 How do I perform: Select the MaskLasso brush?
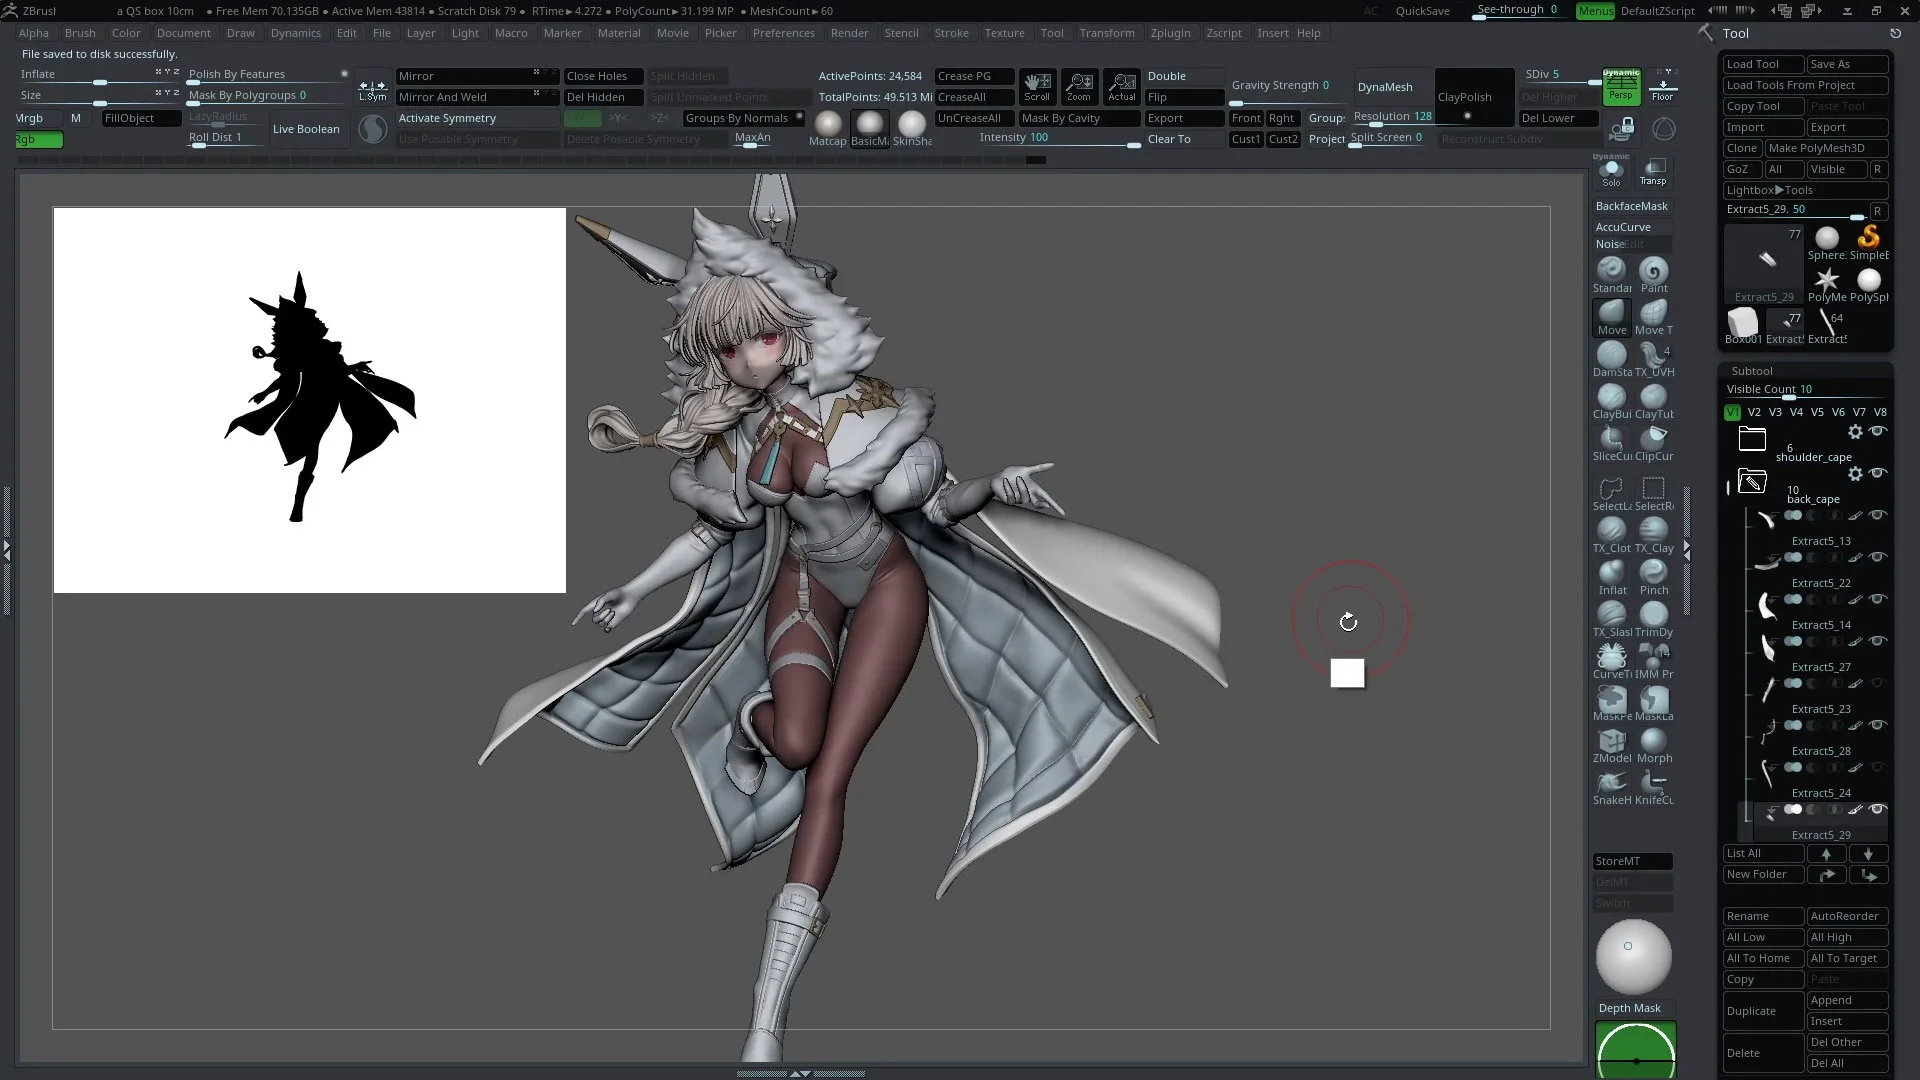[1653, 703]
